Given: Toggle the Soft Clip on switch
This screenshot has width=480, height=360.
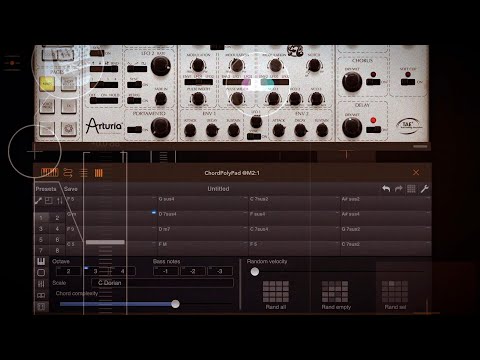Looking at the screenshot, I should coord(408,82).
